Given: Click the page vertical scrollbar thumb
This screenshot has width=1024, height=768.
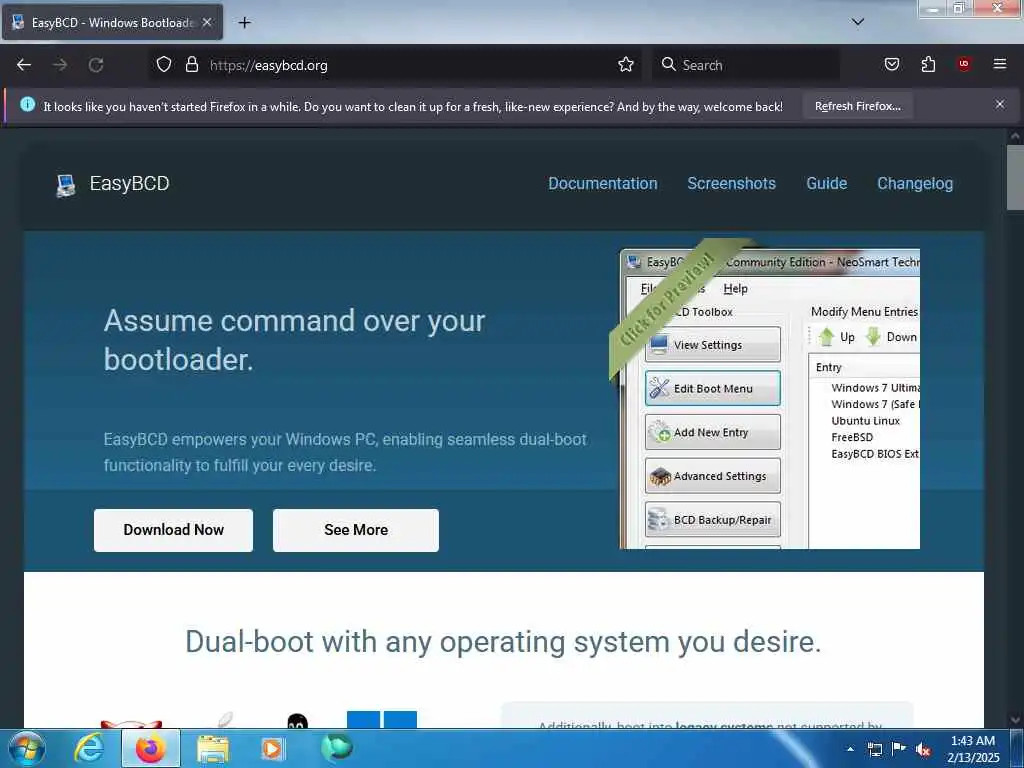Looking at the screenshot, I should pyautogui.click(x=1015, y=178).
